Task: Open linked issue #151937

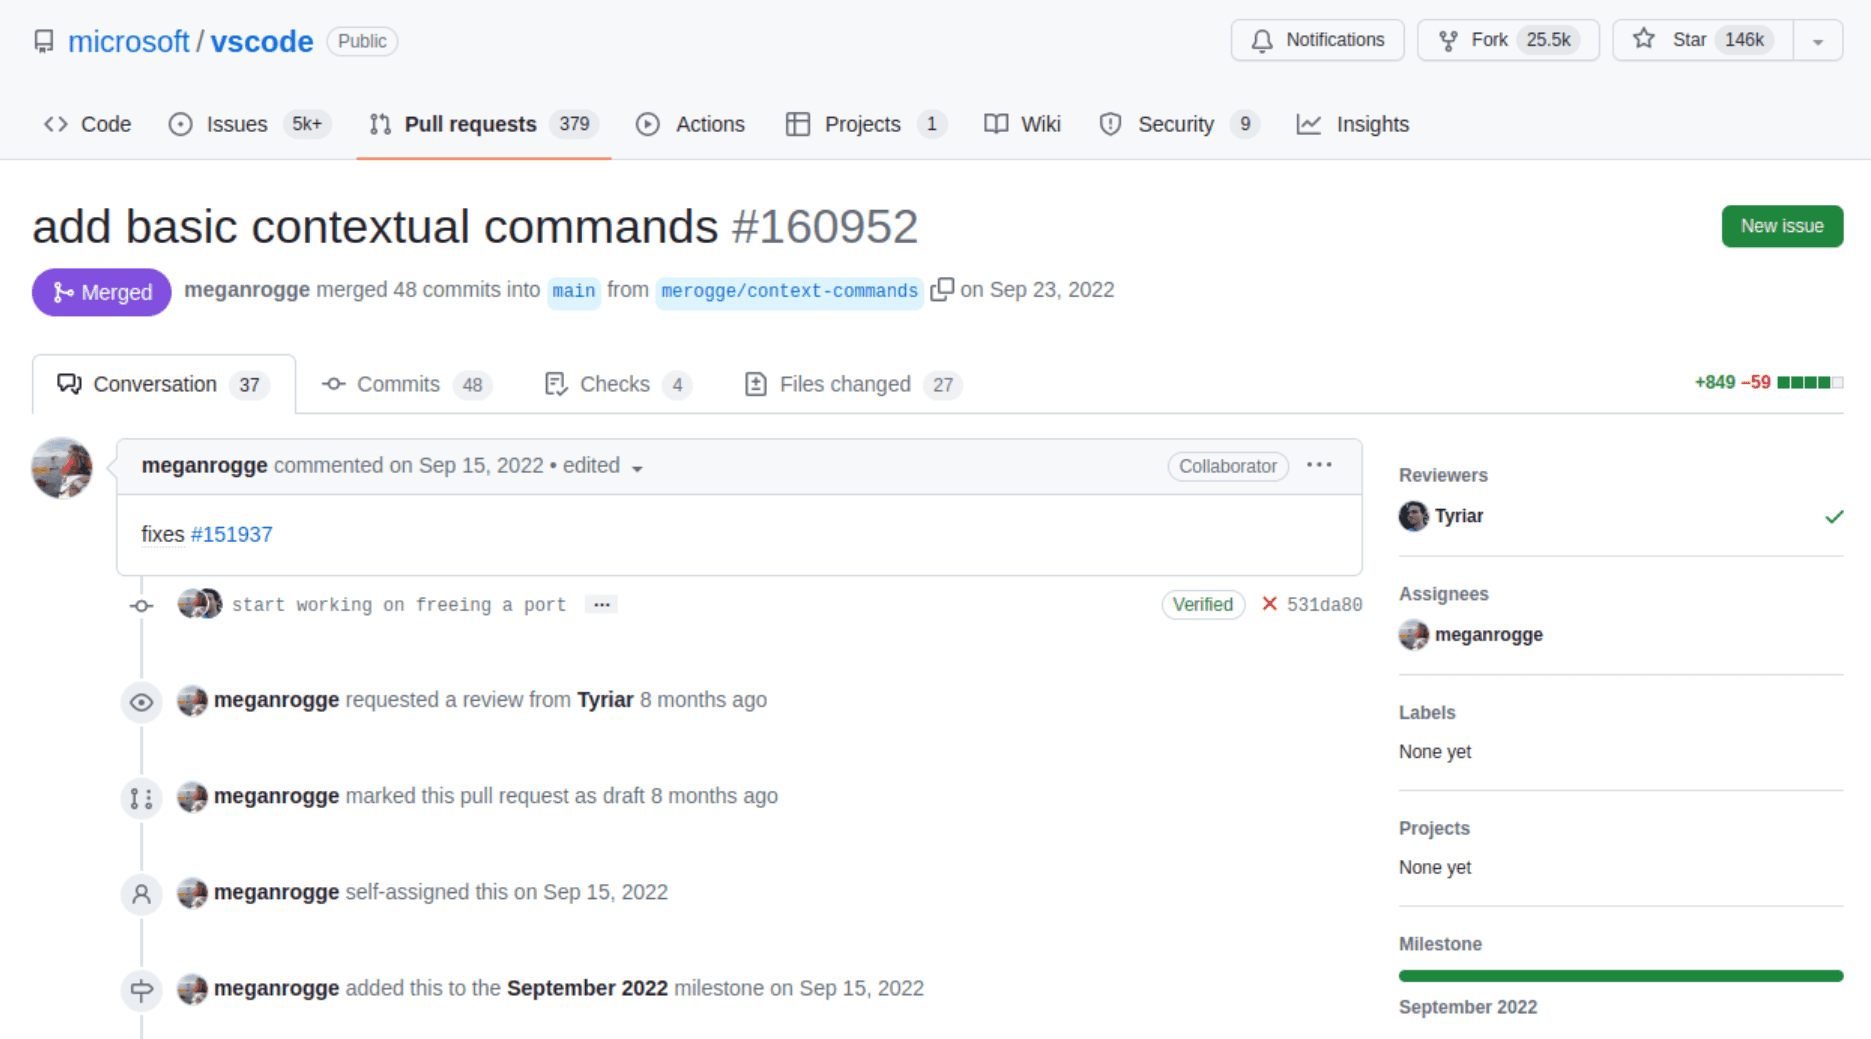Action: [x=231, y=534]
